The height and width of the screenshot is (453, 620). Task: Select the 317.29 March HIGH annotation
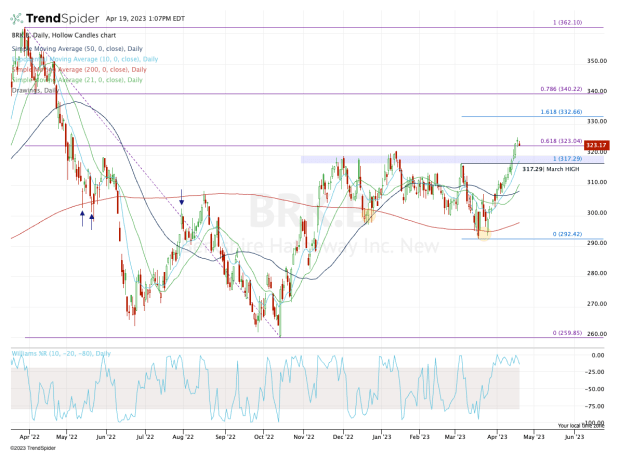pos(543,169)
